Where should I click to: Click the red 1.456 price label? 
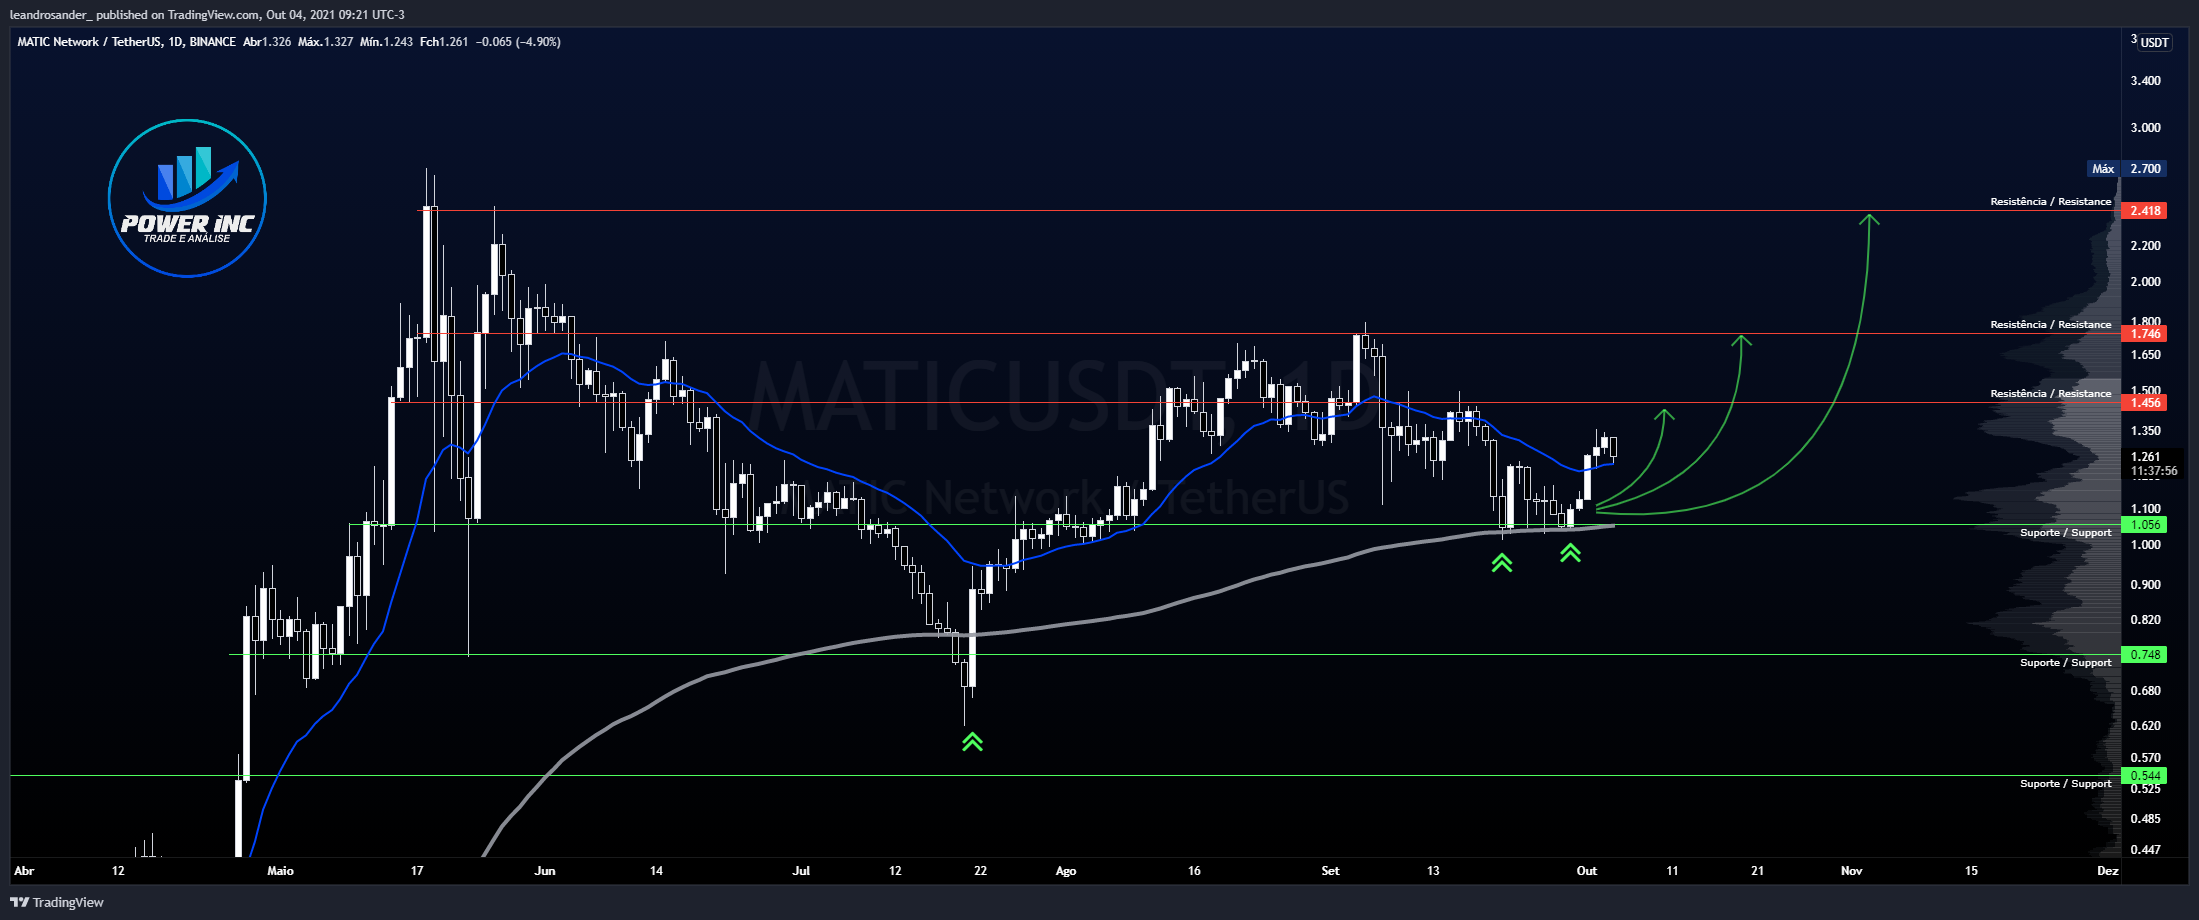[2144, 402]
